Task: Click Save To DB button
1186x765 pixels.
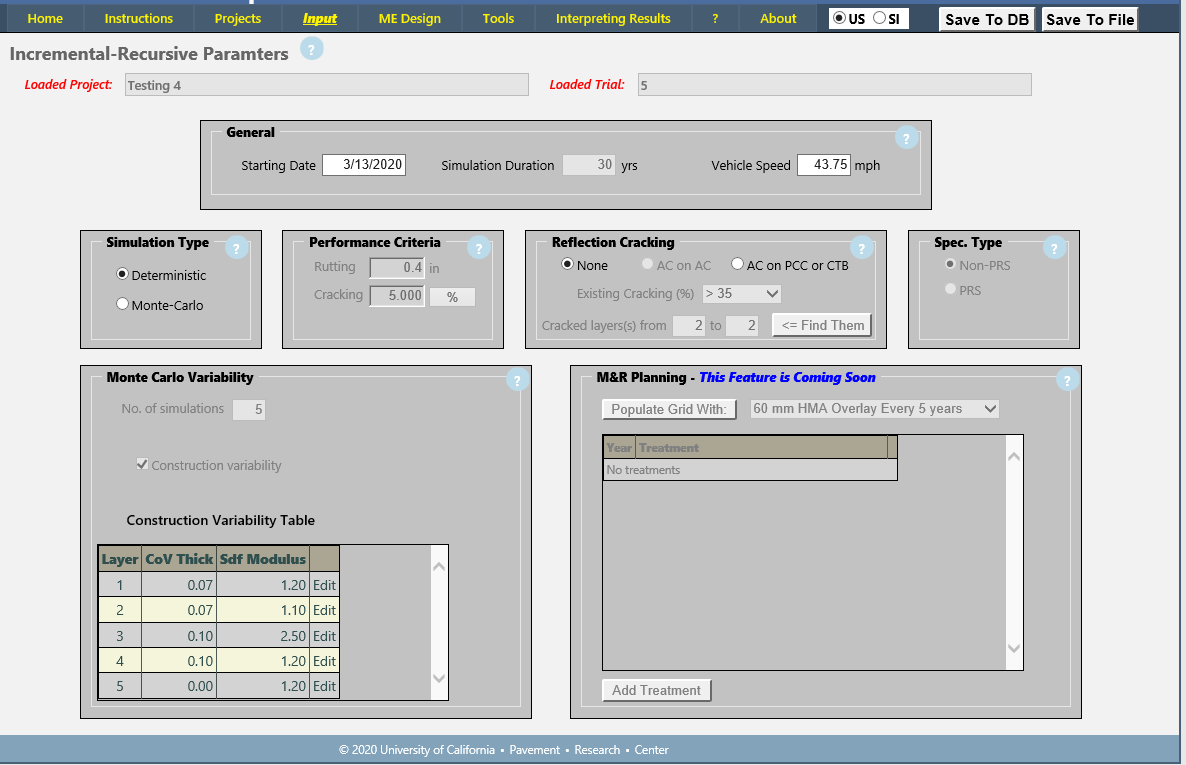Action: (x=987, y=20)
